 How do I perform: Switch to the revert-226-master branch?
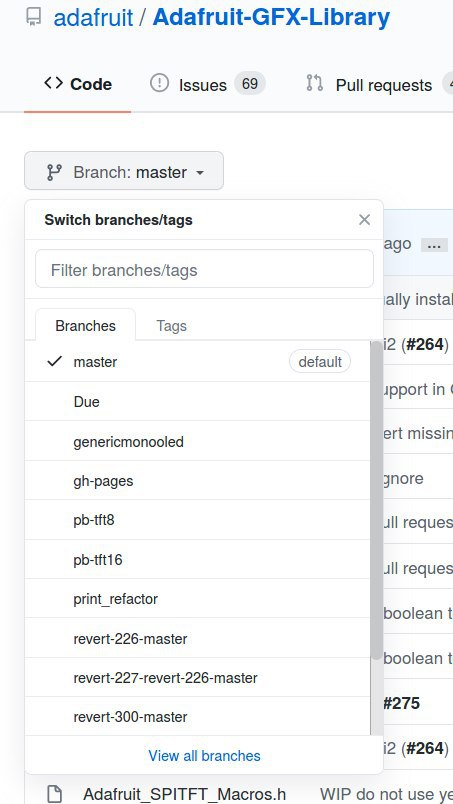197,638
